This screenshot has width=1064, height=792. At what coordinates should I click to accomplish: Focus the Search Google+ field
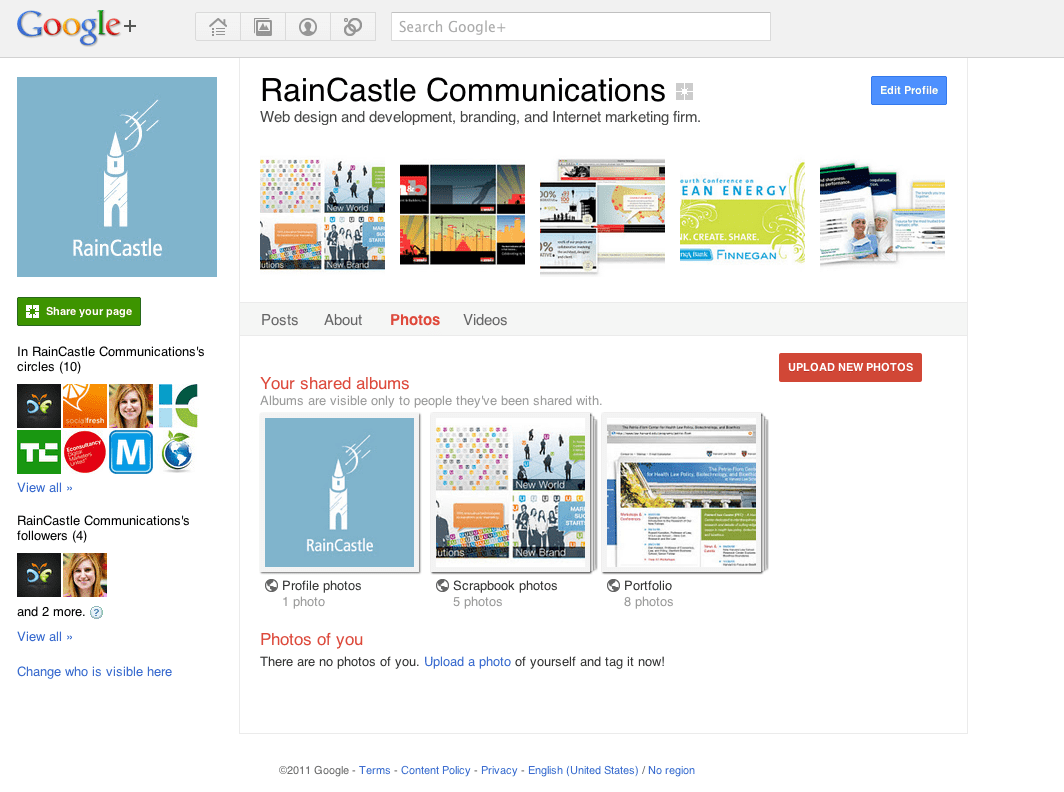[x=581, y=27]
